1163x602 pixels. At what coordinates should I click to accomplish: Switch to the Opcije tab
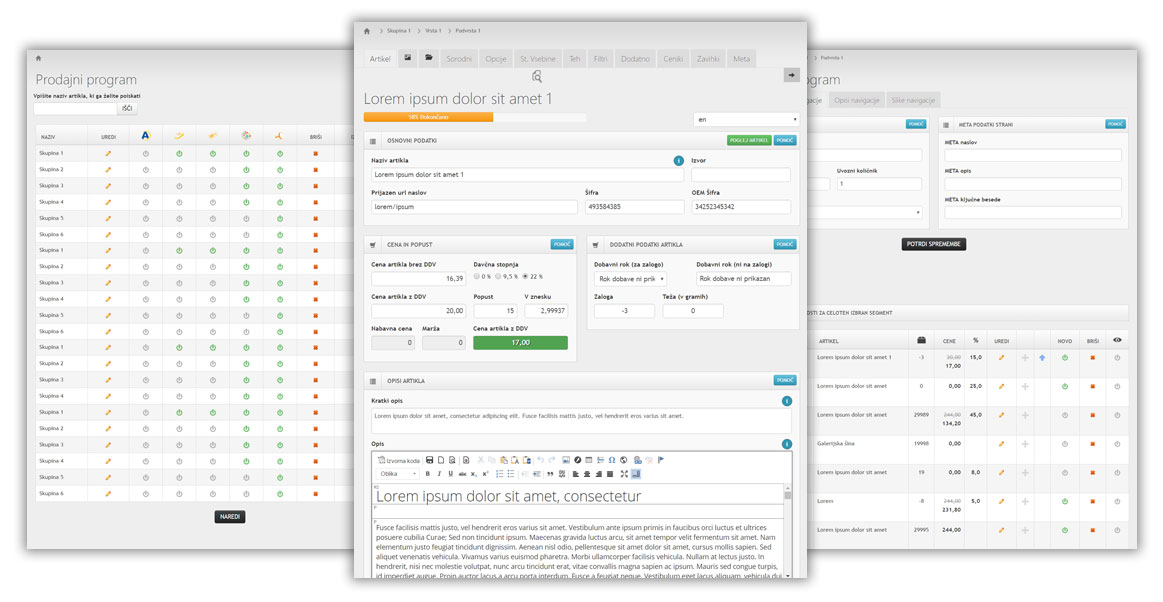[496, 59]
